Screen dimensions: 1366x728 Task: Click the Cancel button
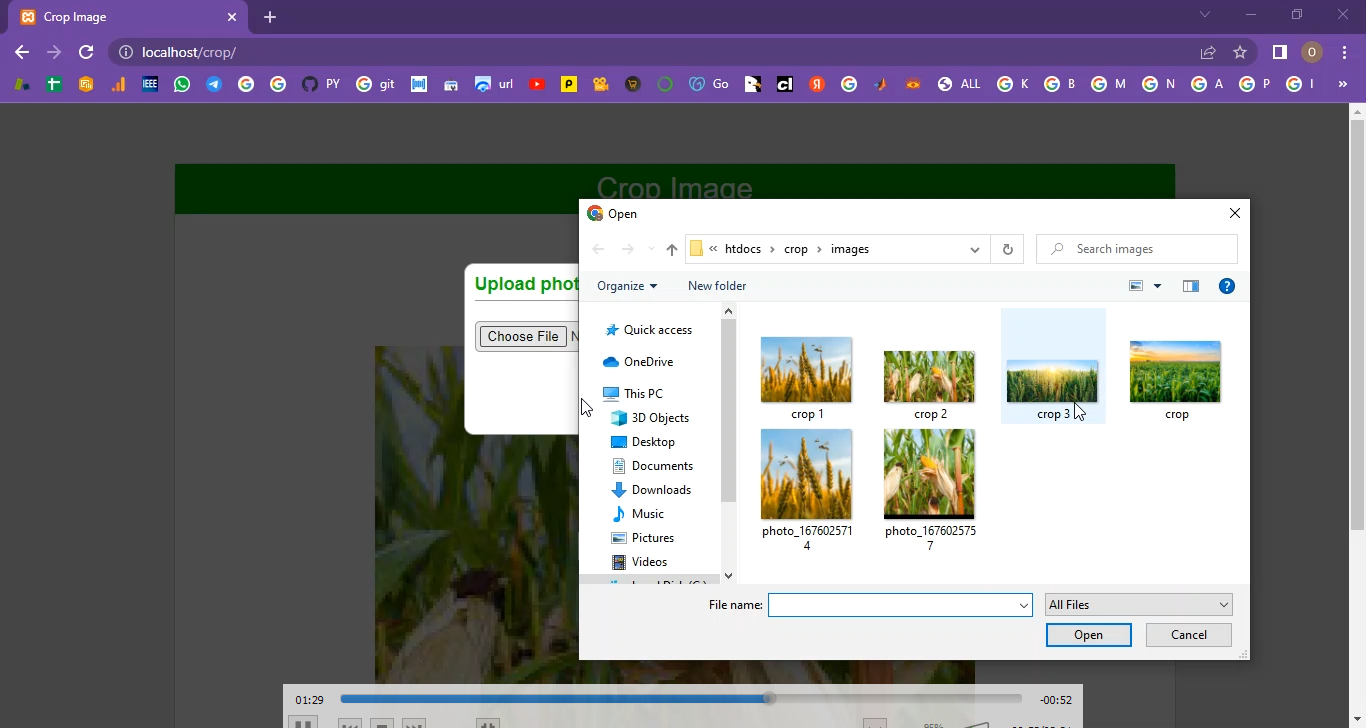coord(1188,635)
